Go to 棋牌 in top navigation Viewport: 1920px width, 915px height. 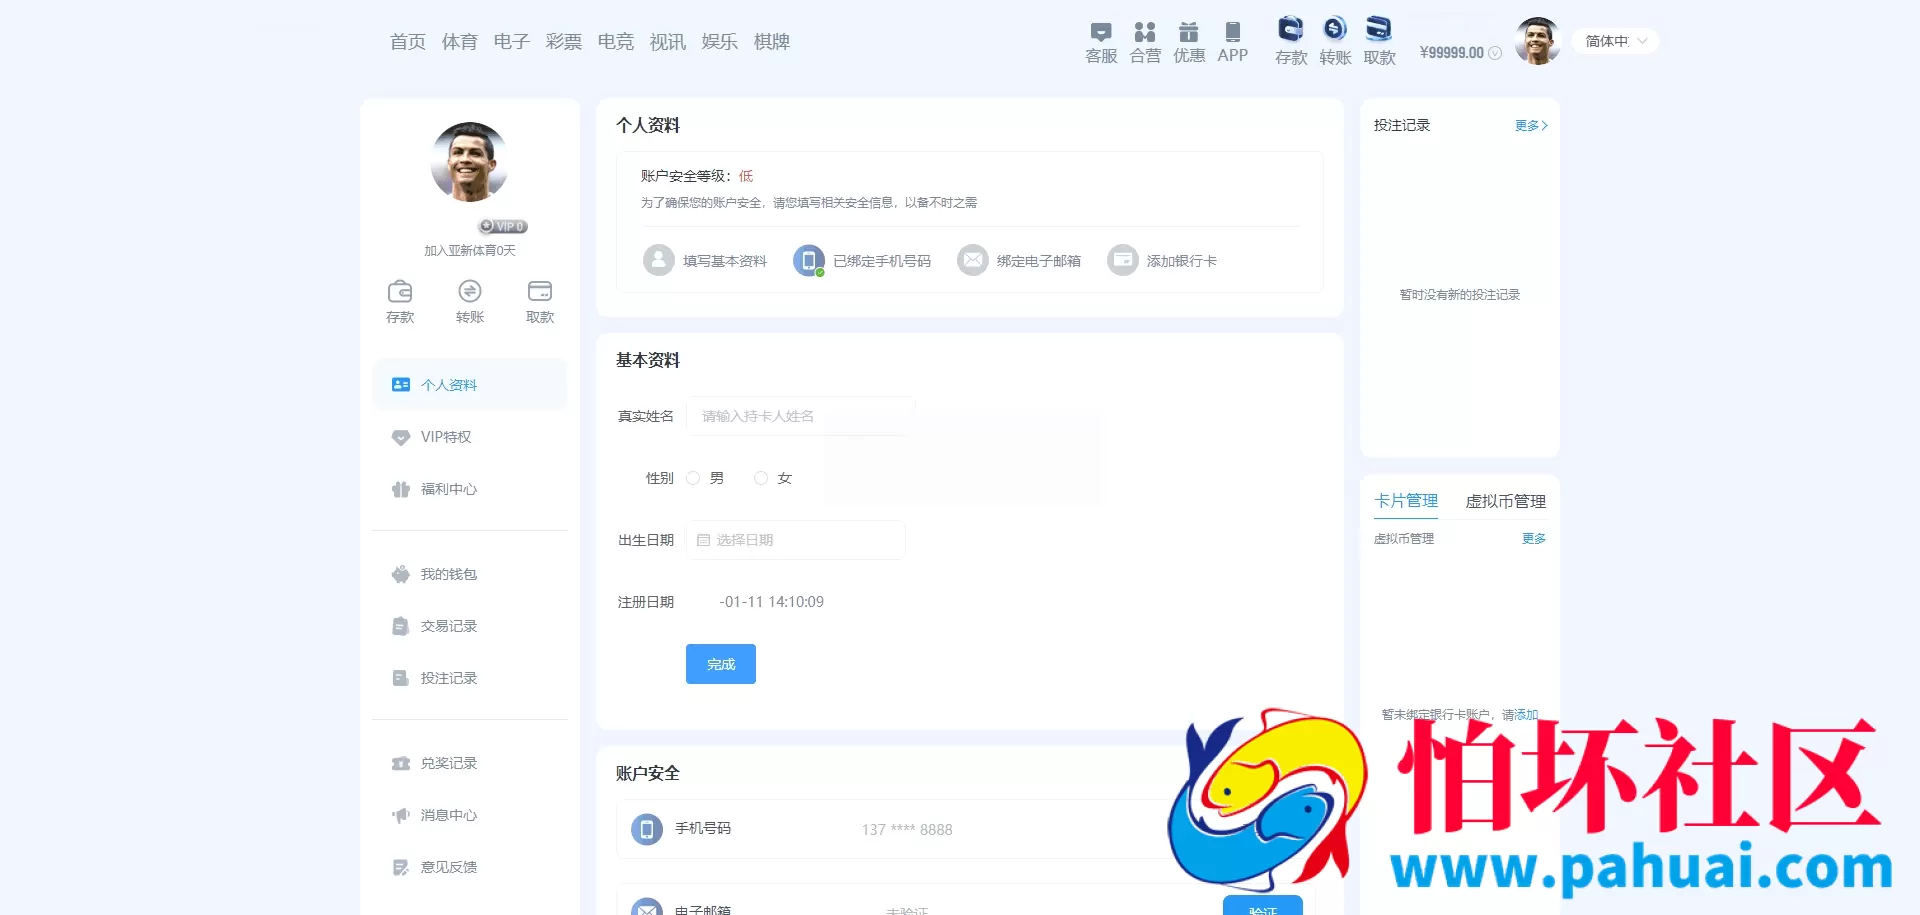pos(772,42)
